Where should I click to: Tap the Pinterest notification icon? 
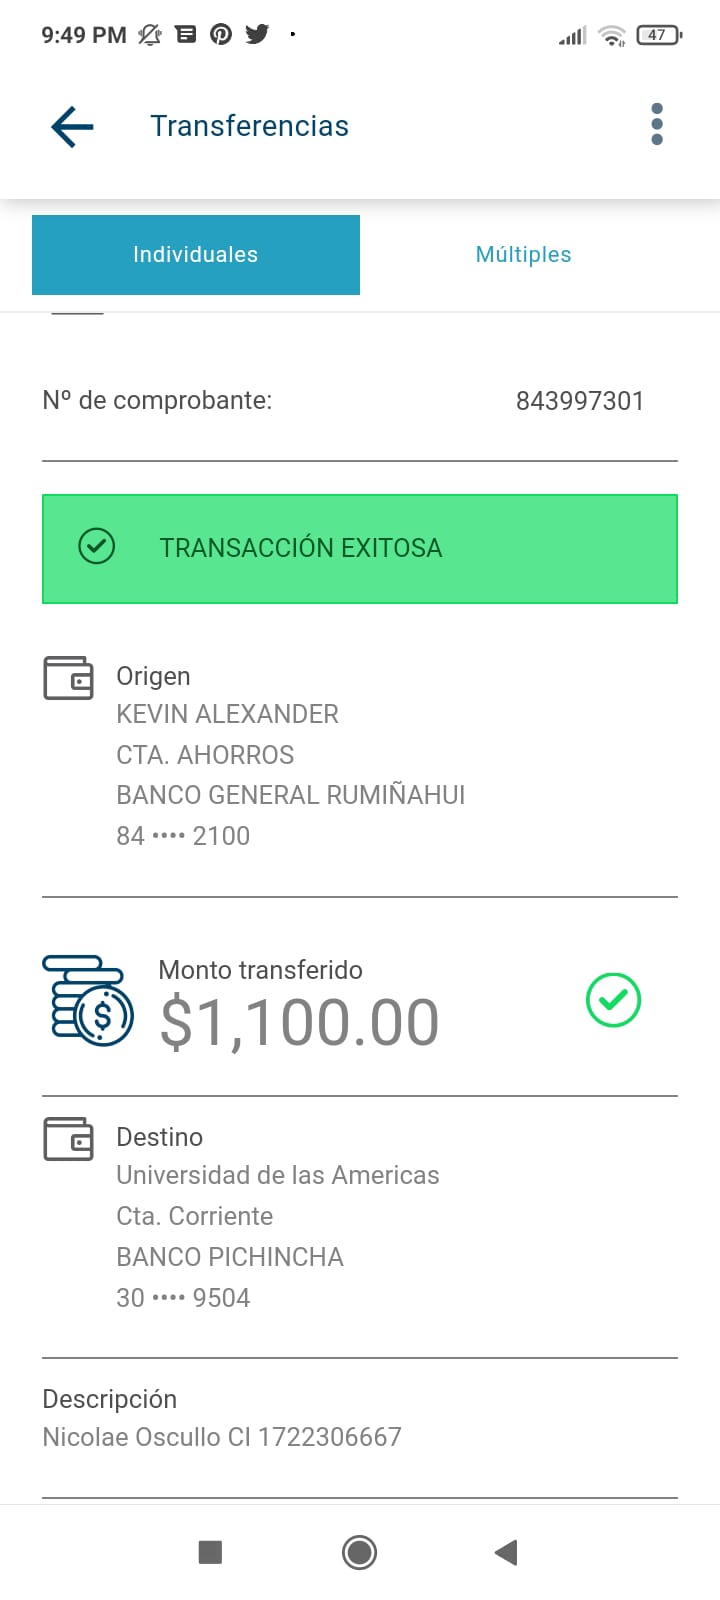pos(221,34)
